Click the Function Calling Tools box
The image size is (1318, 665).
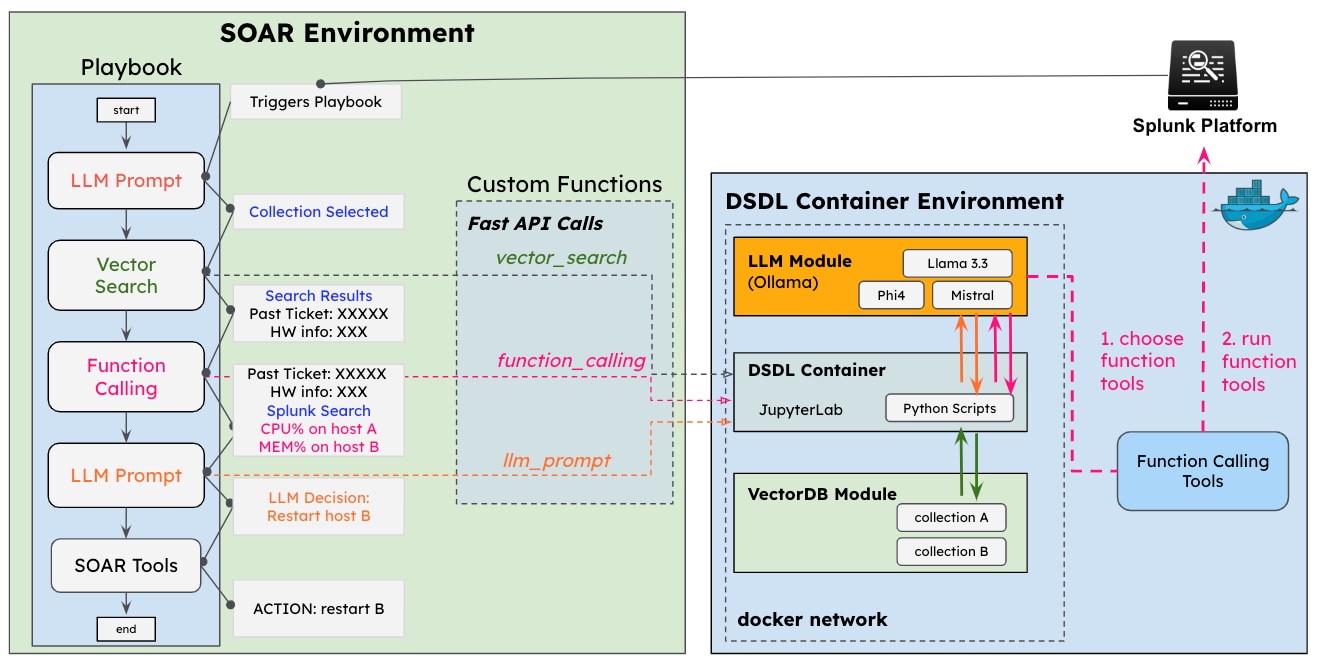1202,471
